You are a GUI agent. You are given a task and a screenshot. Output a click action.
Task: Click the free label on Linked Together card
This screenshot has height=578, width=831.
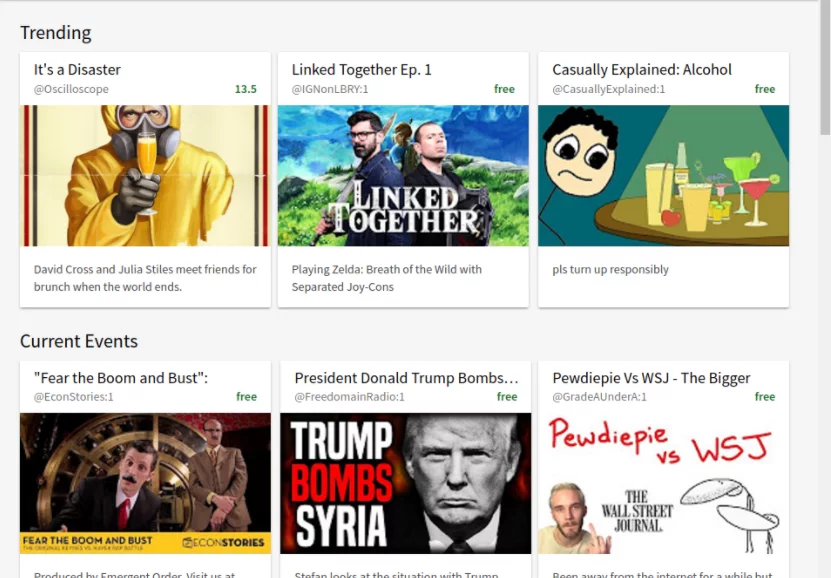point(505,89)
